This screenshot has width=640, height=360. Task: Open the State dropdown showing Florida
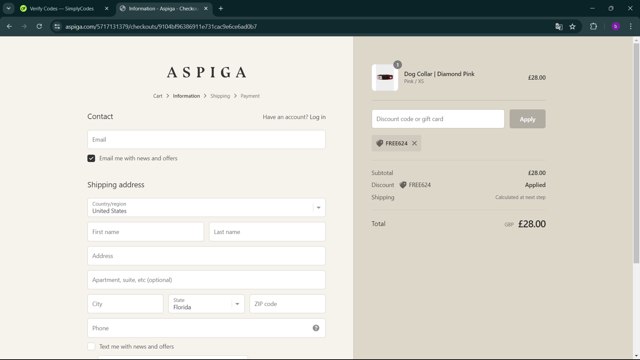(x=206, y=304)
